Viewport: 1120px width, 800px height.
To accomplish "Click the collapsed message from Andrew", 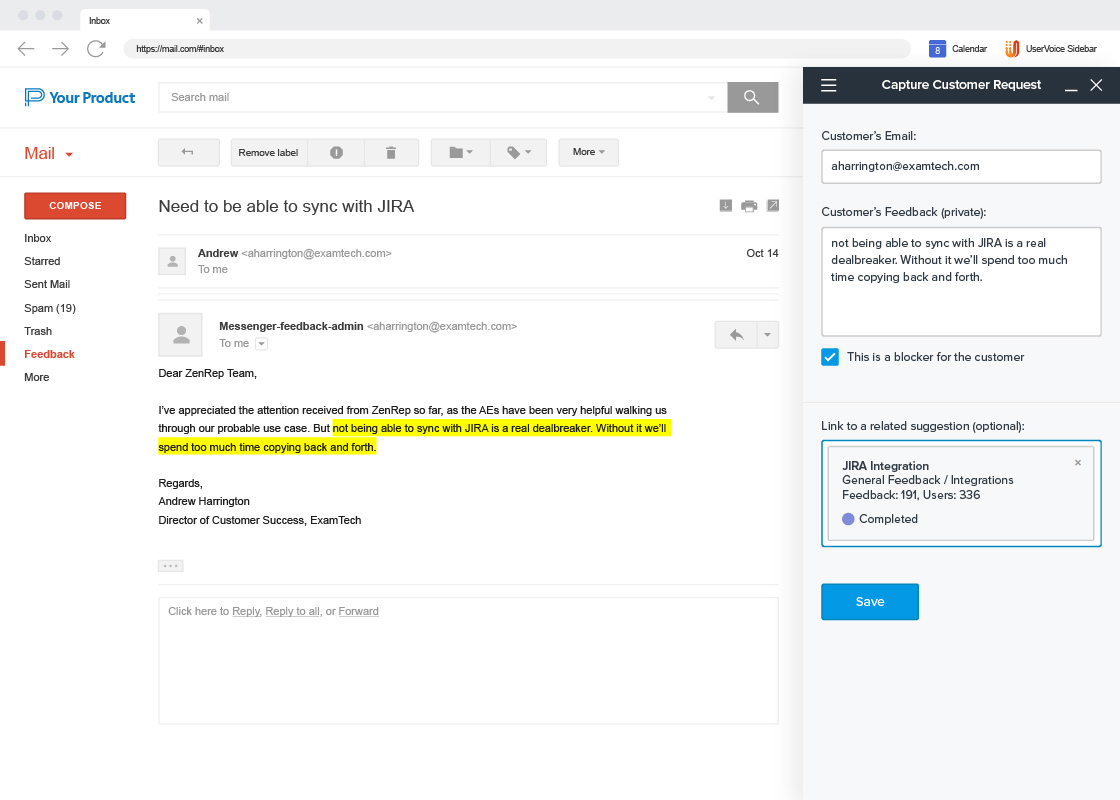I will click(x=468, y=261).
